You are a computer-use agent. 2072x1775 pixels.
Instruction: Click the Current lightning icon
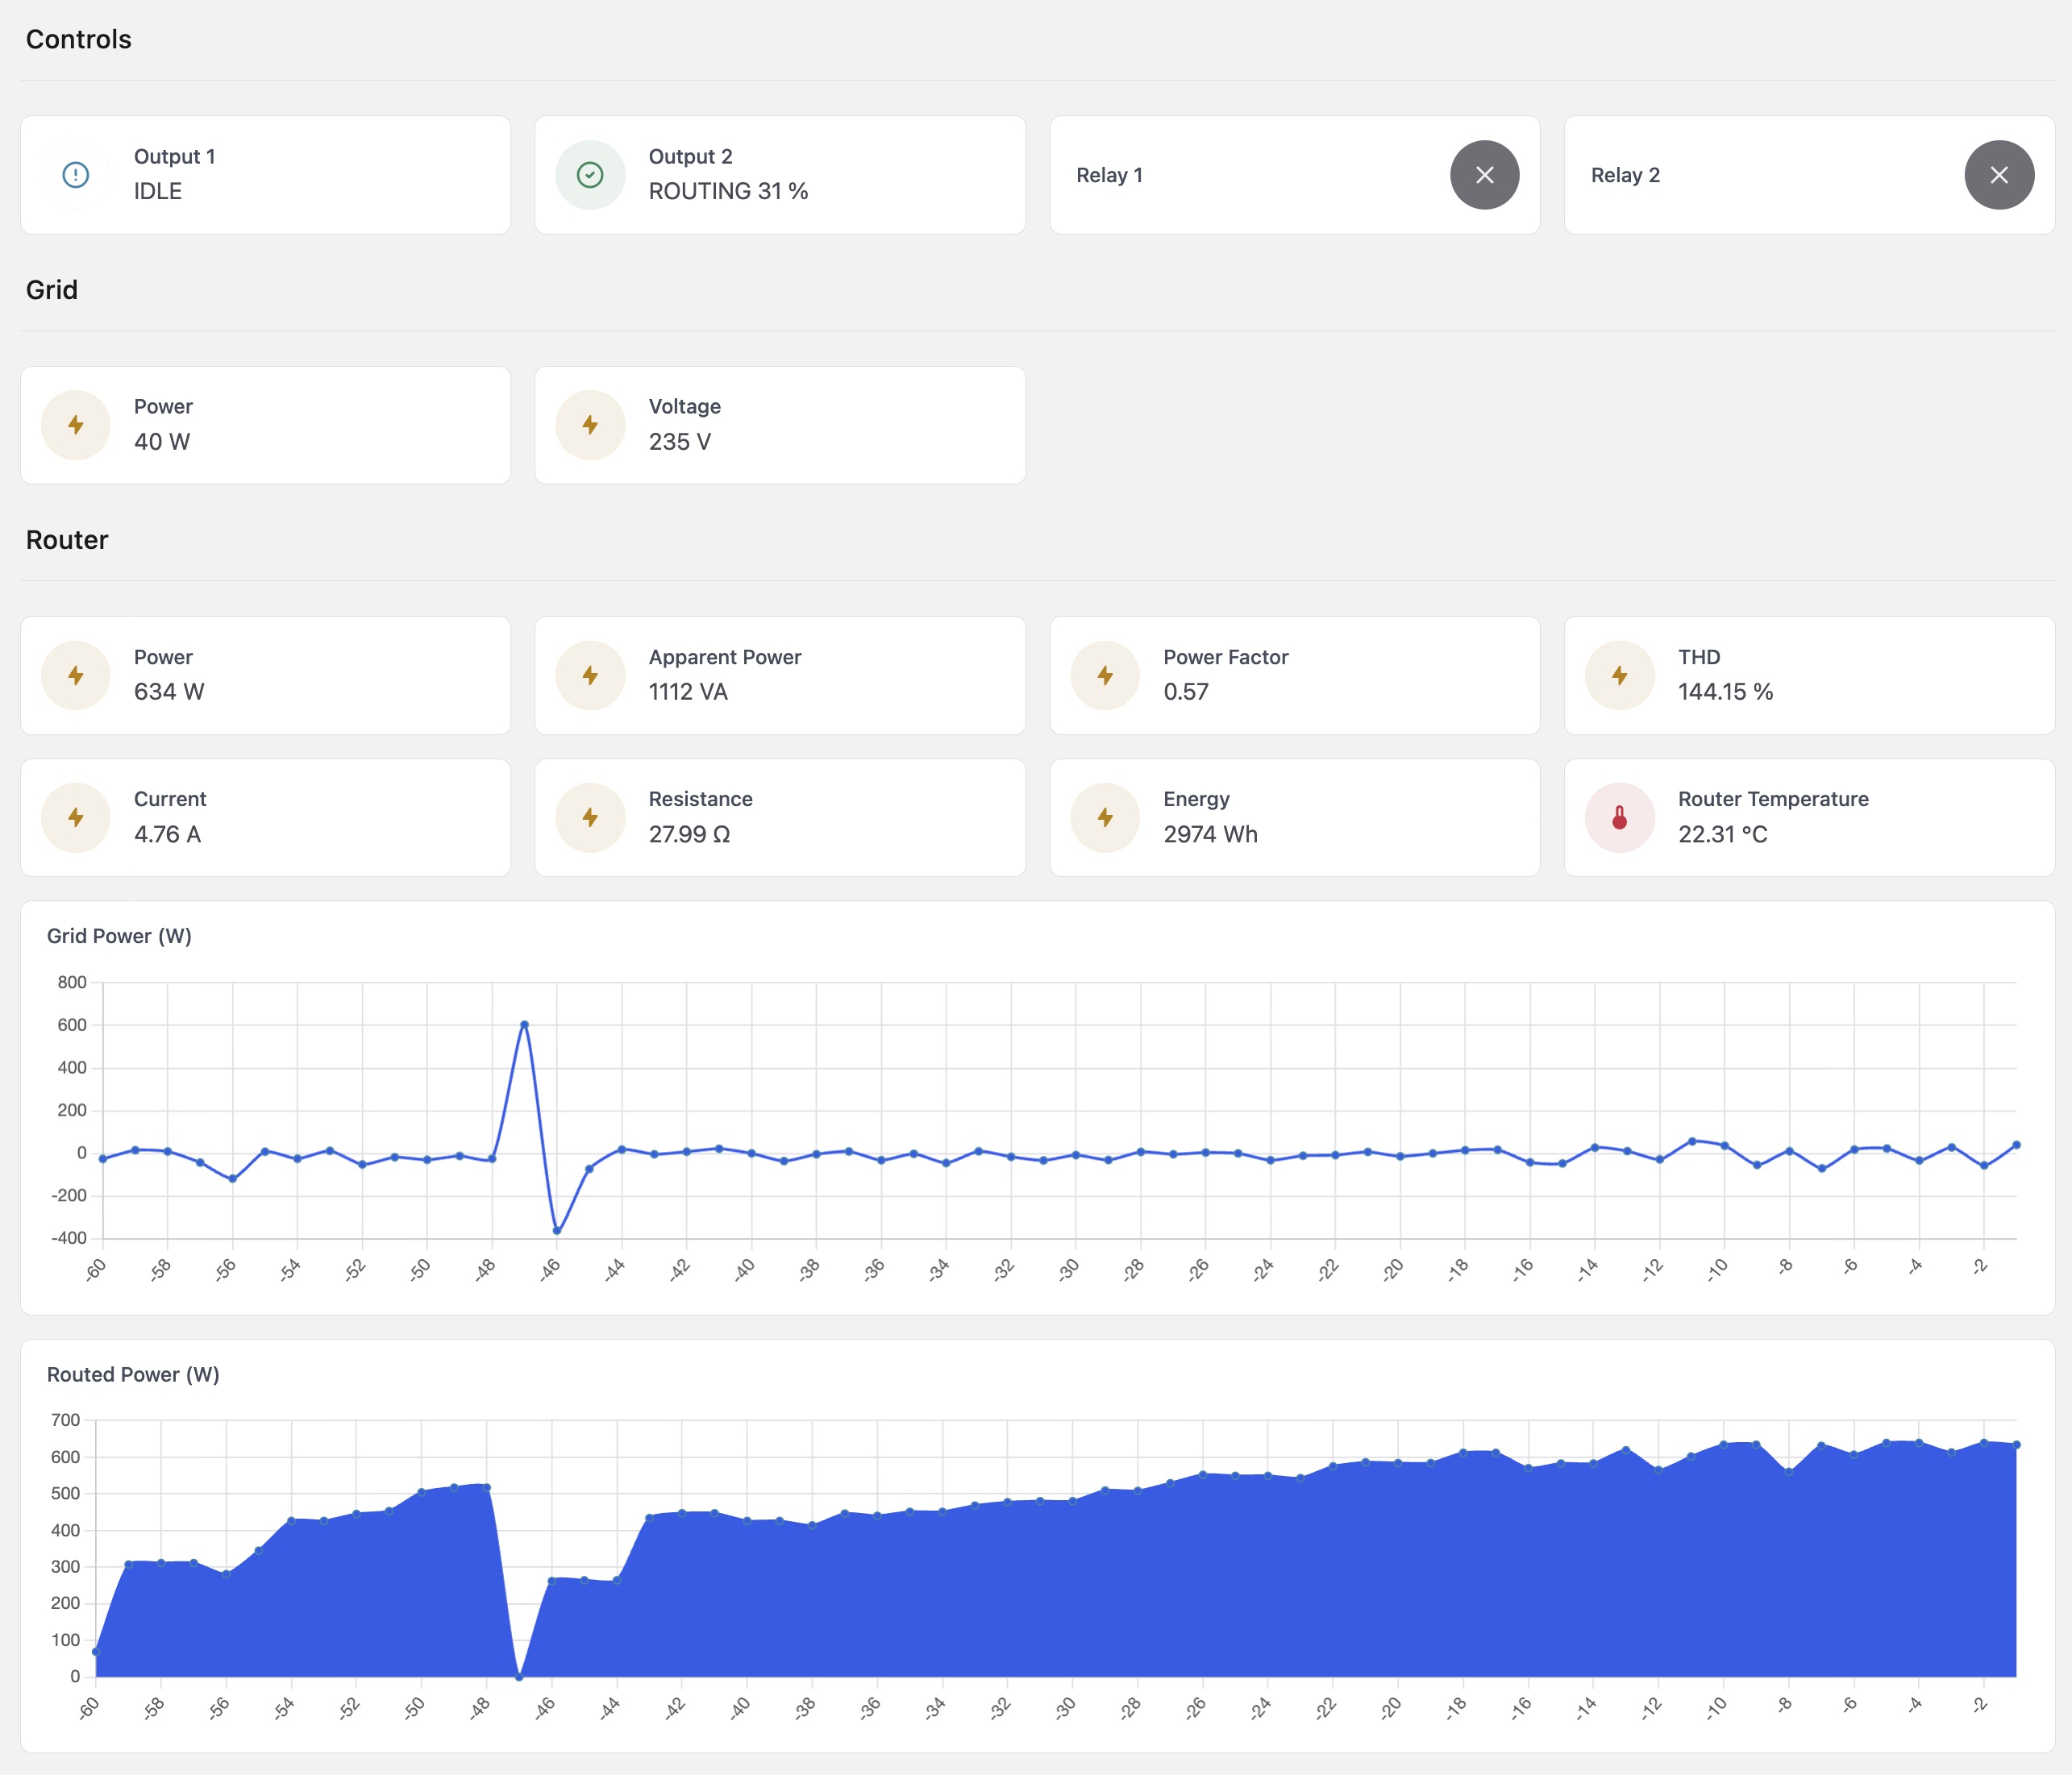pos(76,817)
